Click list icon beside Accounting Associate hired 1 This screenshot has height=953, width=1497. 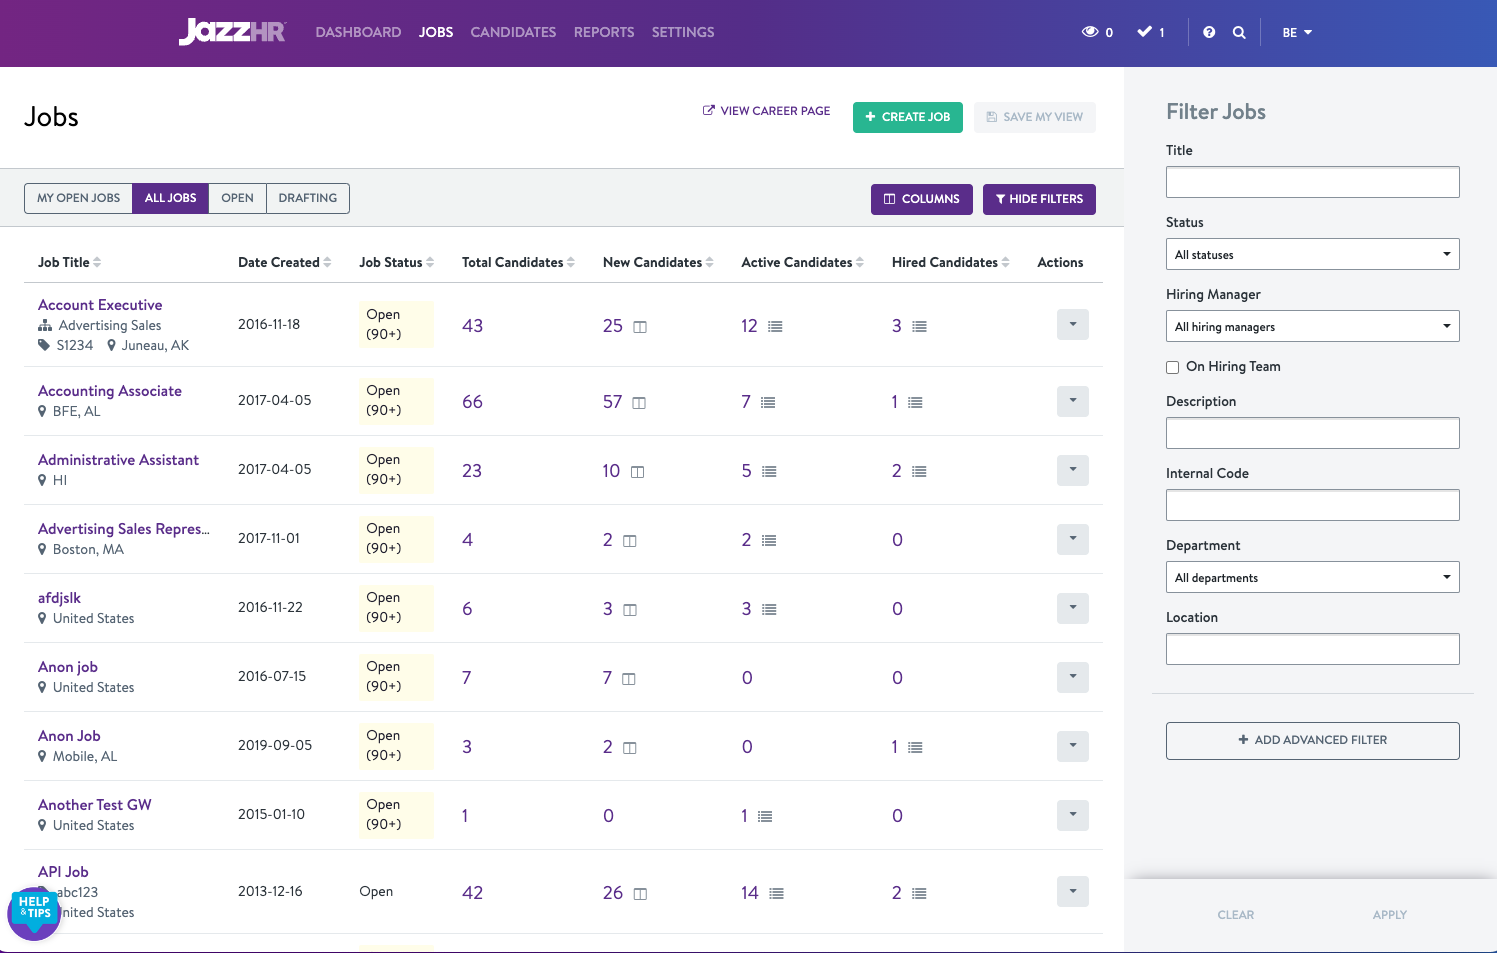point(915,403)
